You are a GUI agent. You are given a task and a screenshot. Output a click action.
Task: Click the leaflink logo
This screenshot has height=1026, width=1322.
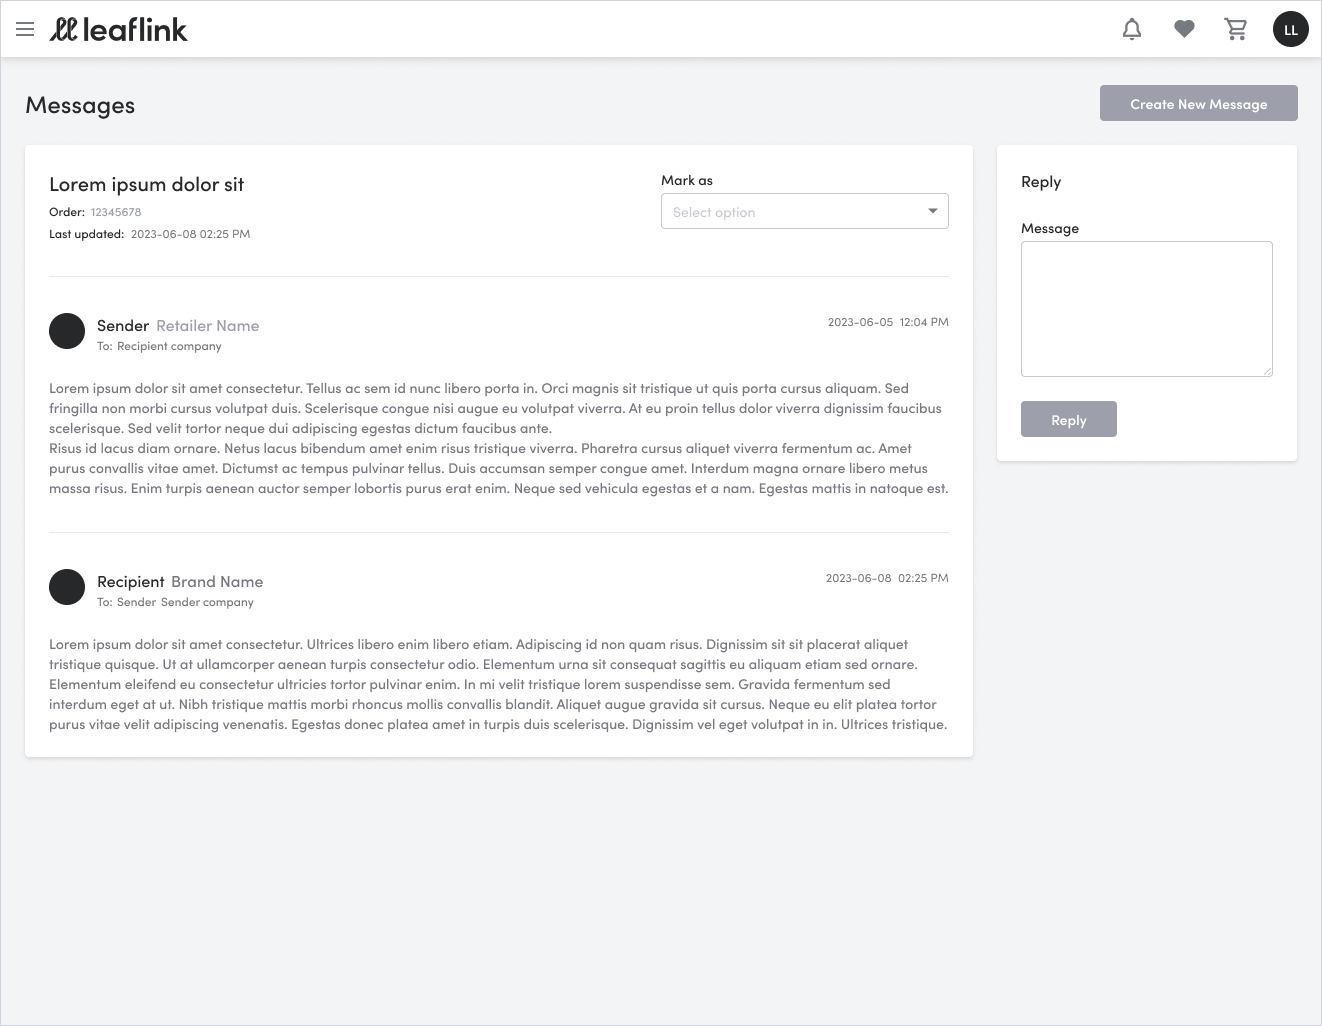[x=118, y=29]
